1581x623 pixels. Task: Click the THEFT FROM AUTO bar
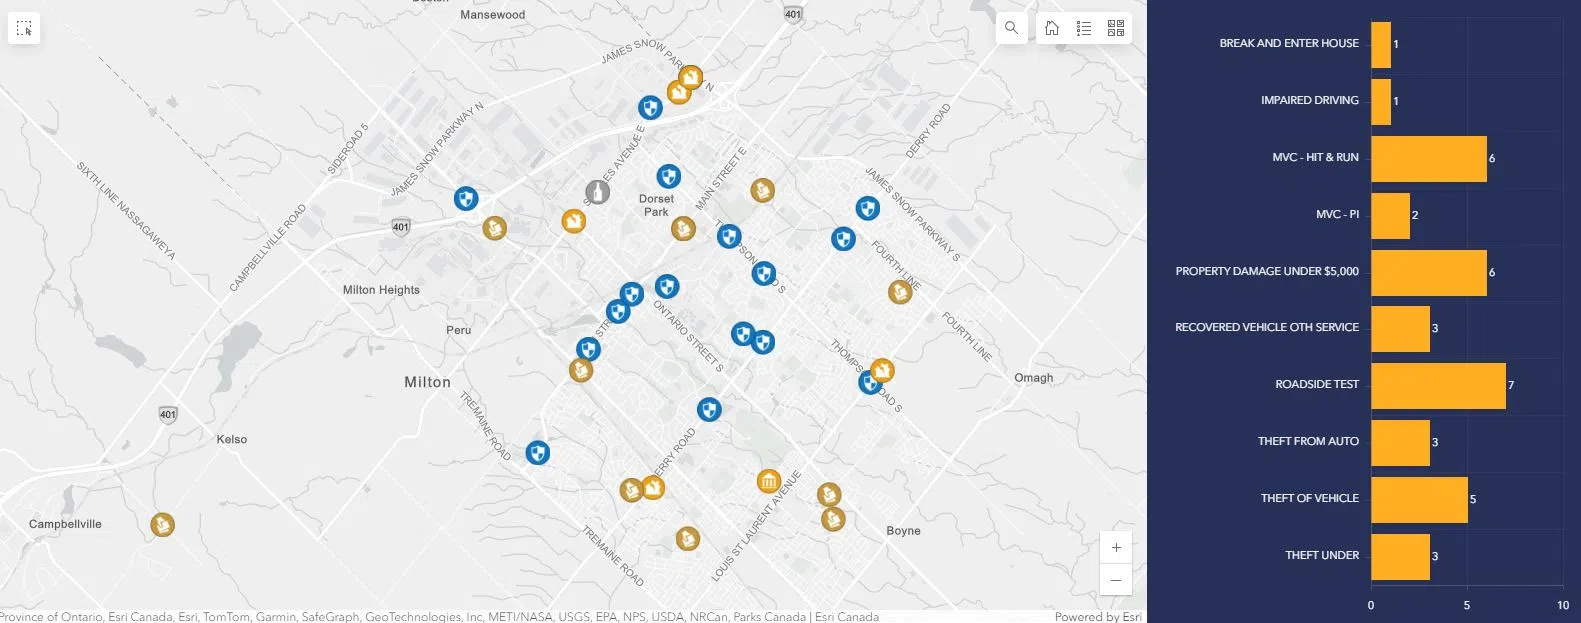(x=1399, y=442)
